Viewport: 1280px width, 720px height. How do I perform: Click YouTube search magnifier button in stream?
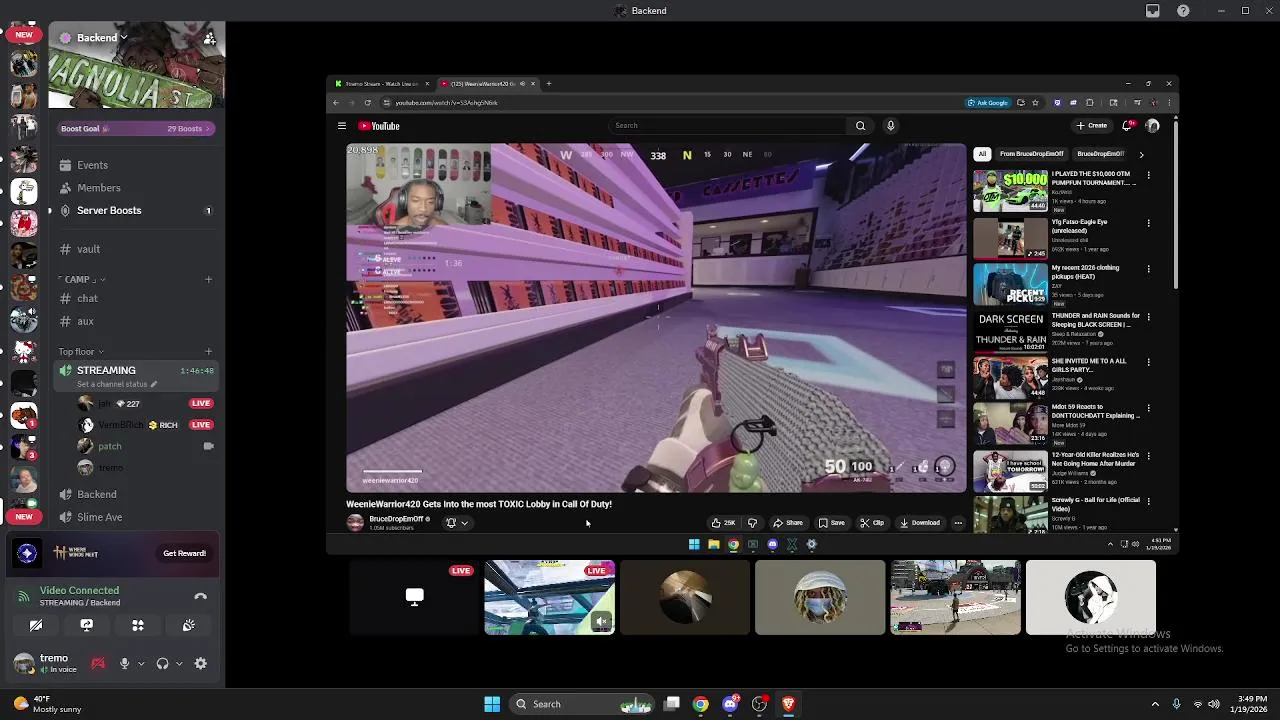point(860,126)
